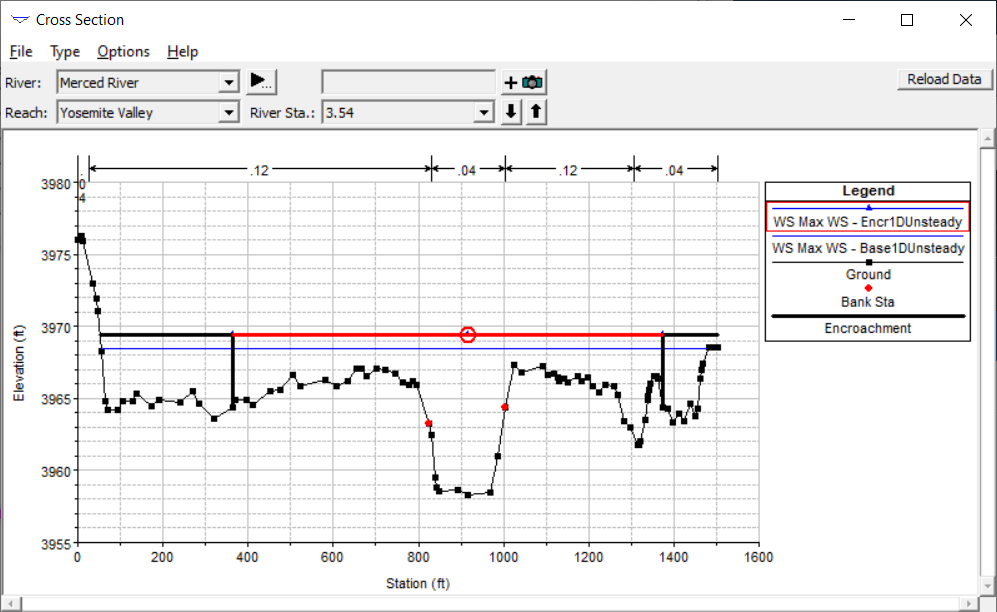Viewport: 997px width, 612px height.
Task: Open the River Sta. dropdown
Action: [x=485, y=113]
